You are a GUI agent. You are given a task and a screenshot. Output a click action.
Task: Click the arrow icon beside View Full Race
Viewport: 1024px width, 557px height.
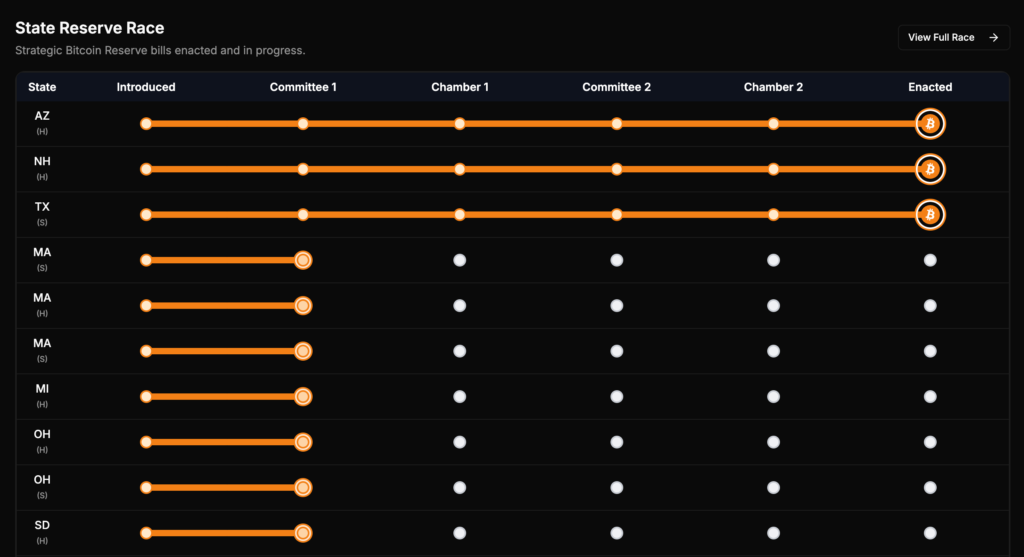(x=993, y=38)
